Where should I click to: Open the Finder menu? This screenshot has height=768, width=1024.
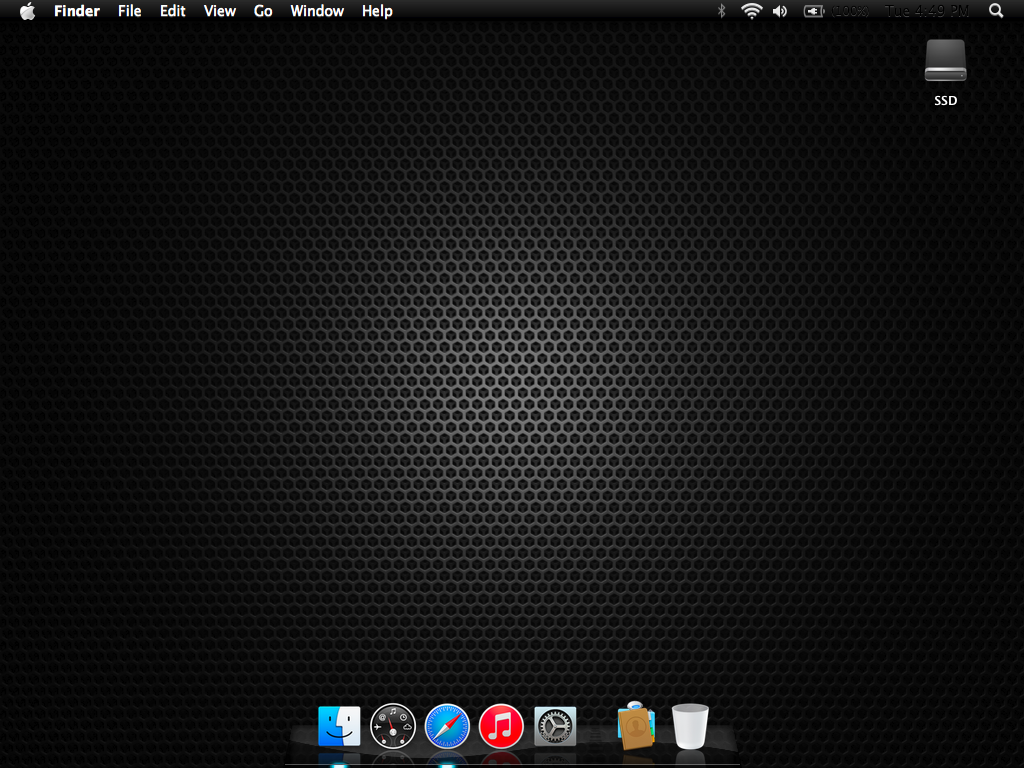(x=77, y=11)
